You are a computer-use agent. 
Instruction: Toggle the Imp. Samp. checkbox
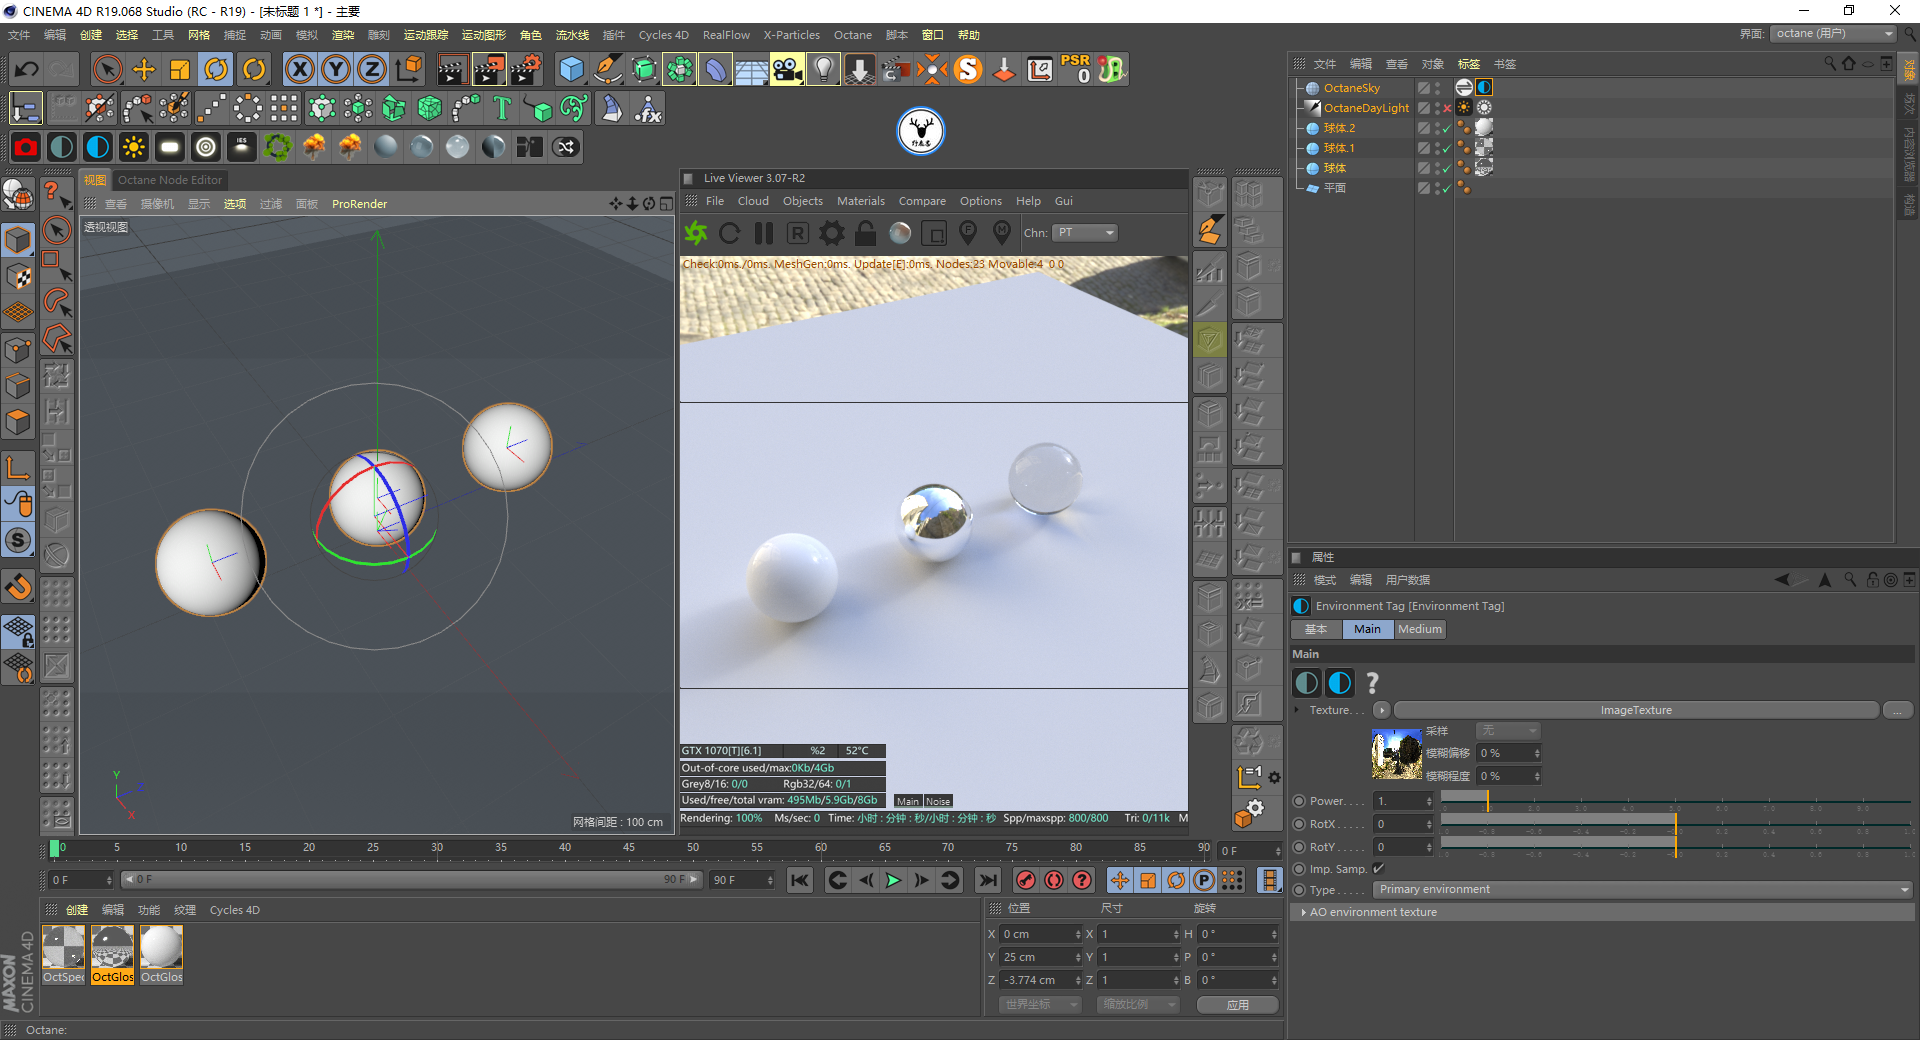[x=1379, y=869]
